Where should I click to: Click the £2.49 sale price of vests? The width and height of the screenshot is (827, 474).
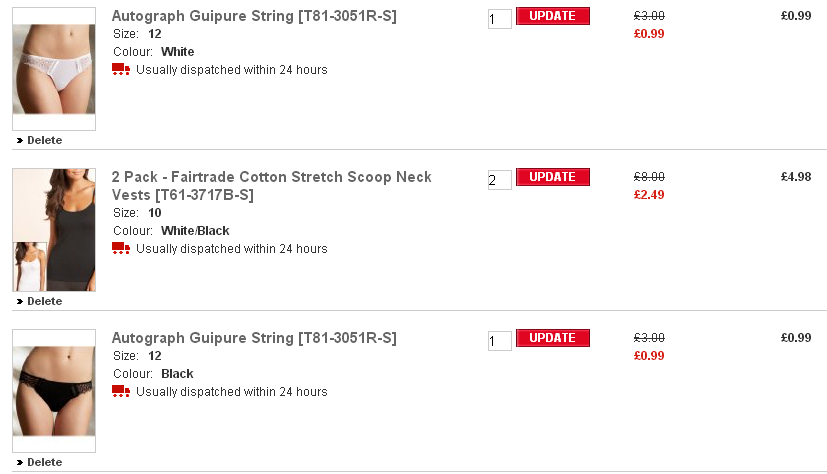[649, 195]
